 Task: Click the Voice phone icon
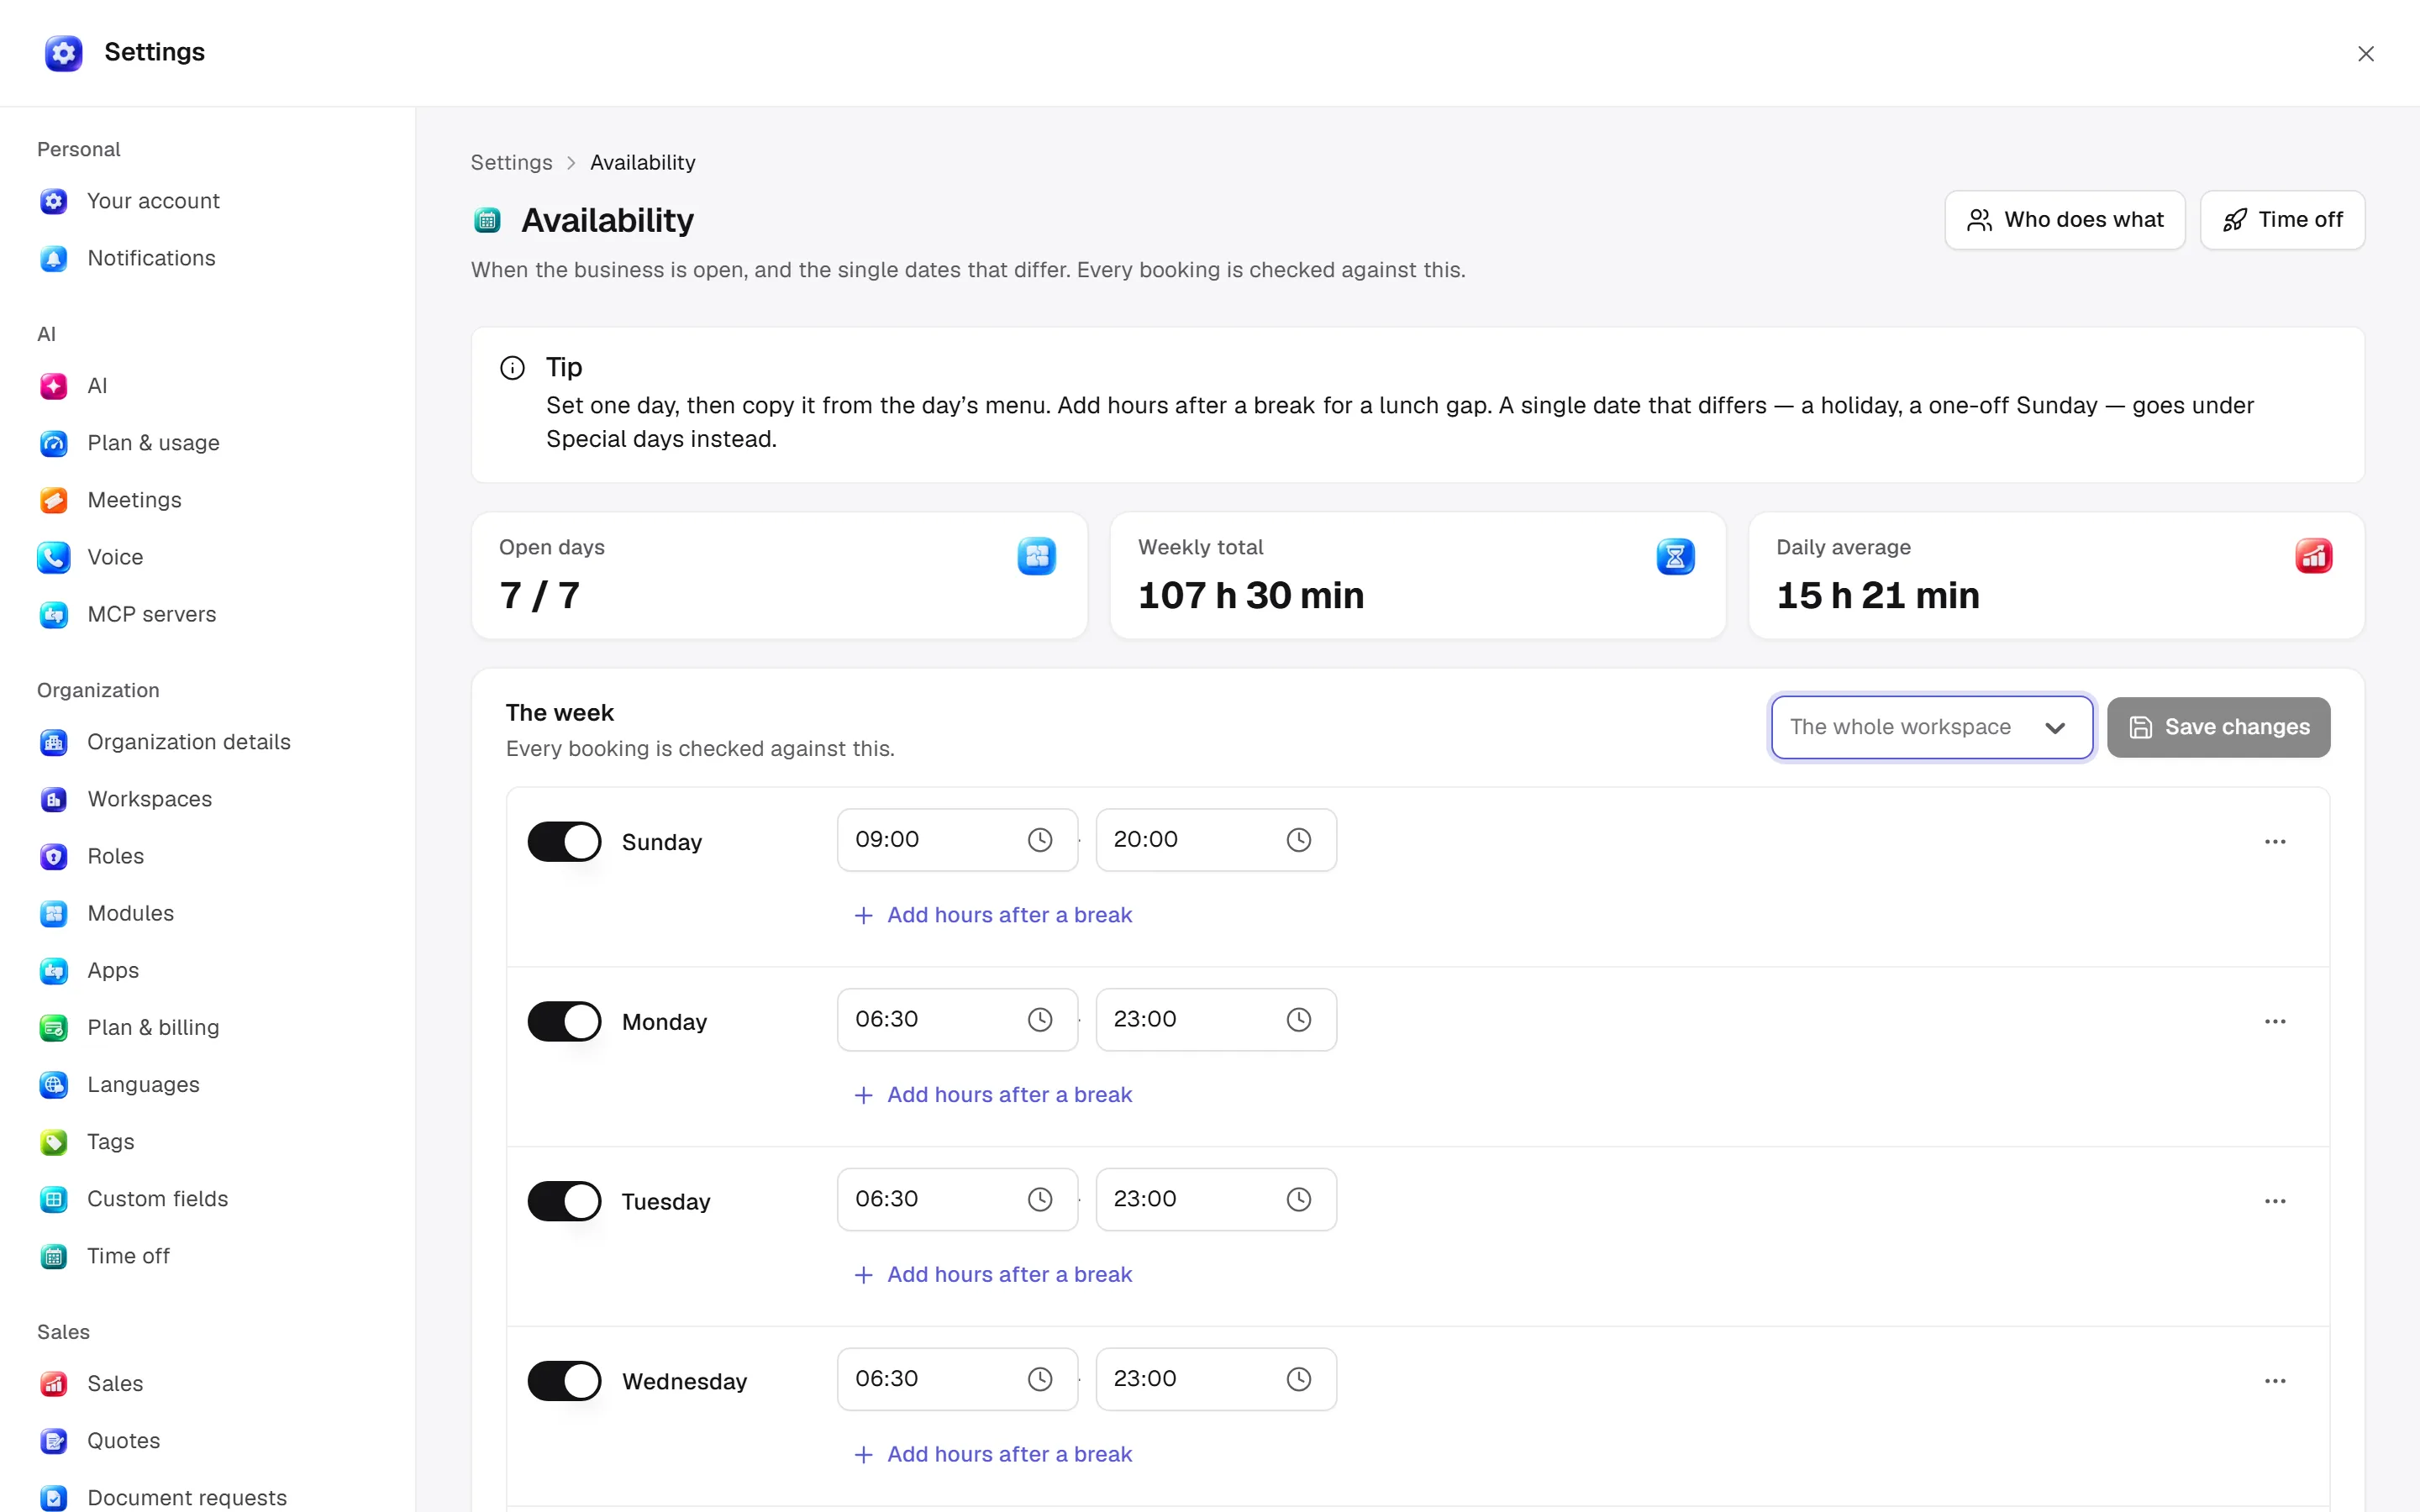click(54, 557)
